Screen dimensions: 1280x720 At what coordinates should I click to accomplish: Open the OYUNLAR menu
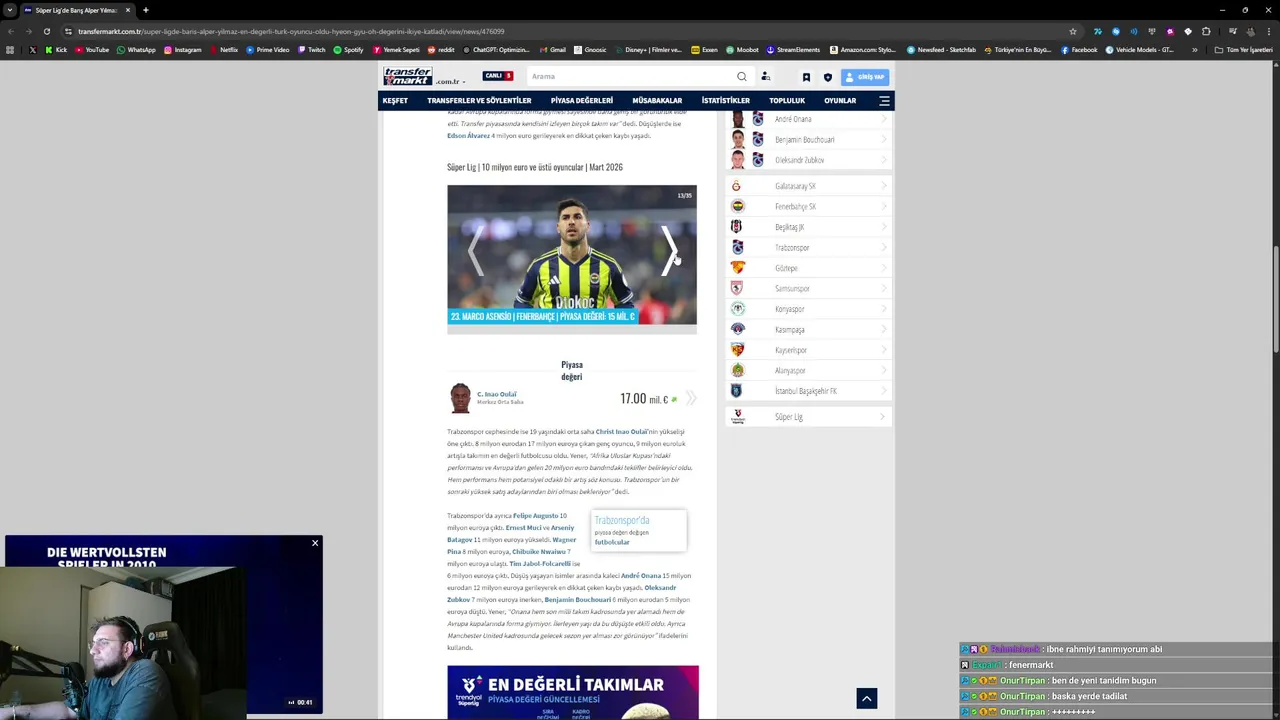[x=840, y=101]
